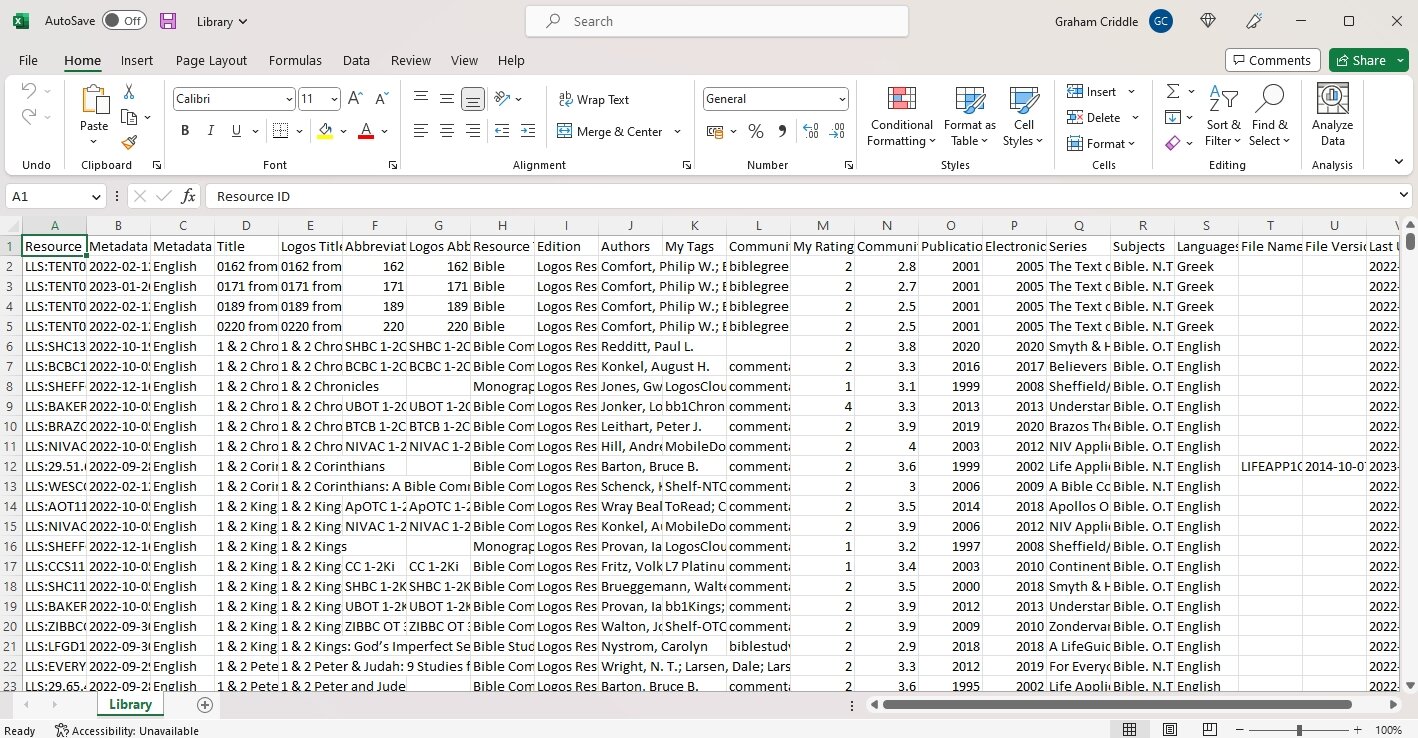Toggle Bold formatting
The height and width of the screenshot is (738, 1418).
coord(184,130)
